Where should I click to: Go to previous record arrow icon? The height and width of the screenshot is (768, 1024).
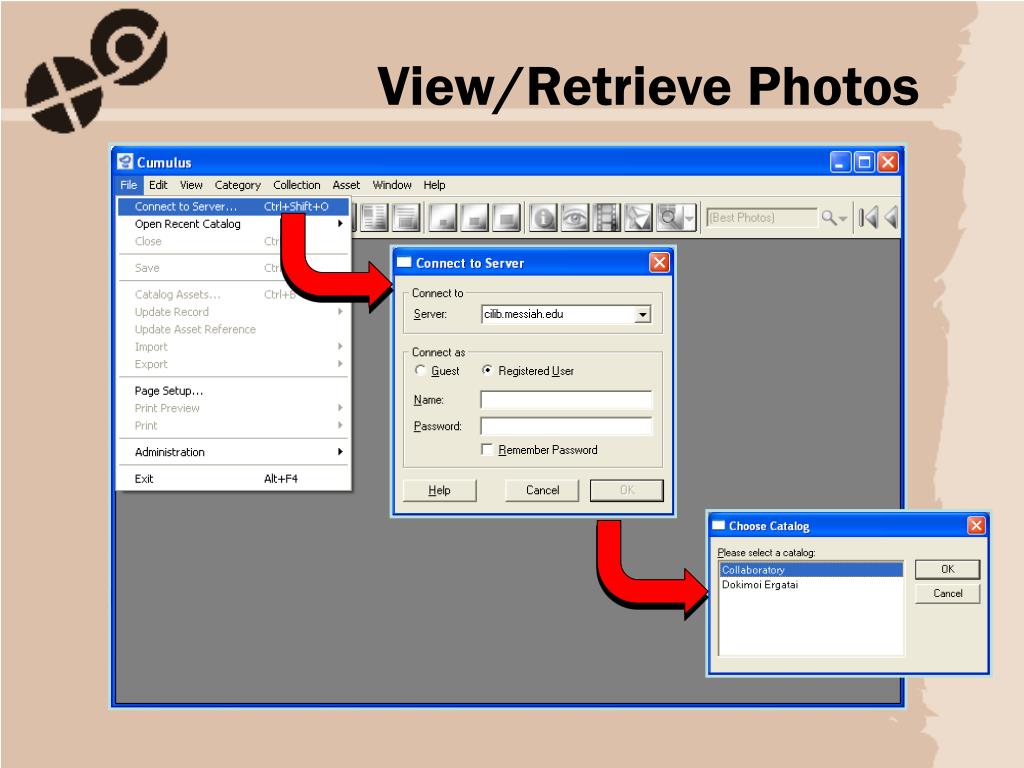[891, 217]
